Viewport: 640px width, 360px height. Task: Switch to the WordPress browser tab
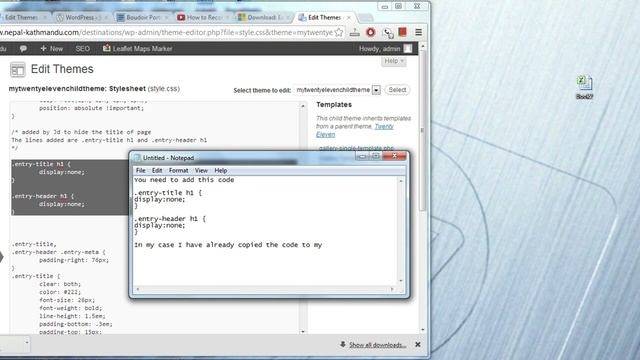click(x=82, y=18)
